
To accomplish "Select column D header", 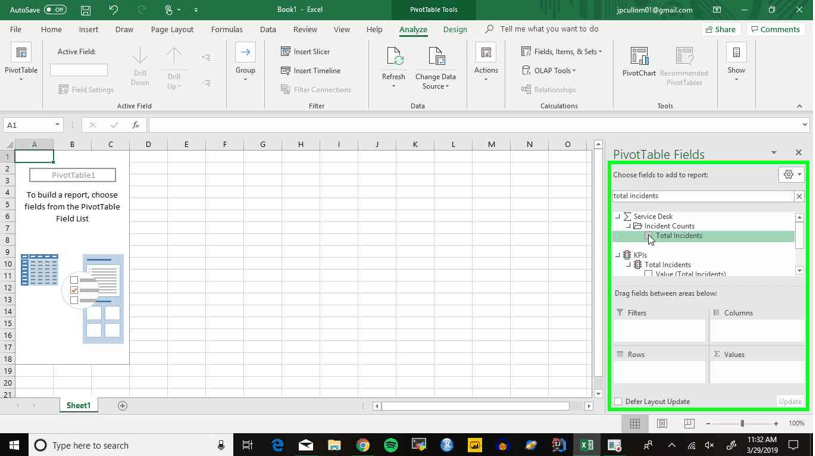I will click(148, 145).
